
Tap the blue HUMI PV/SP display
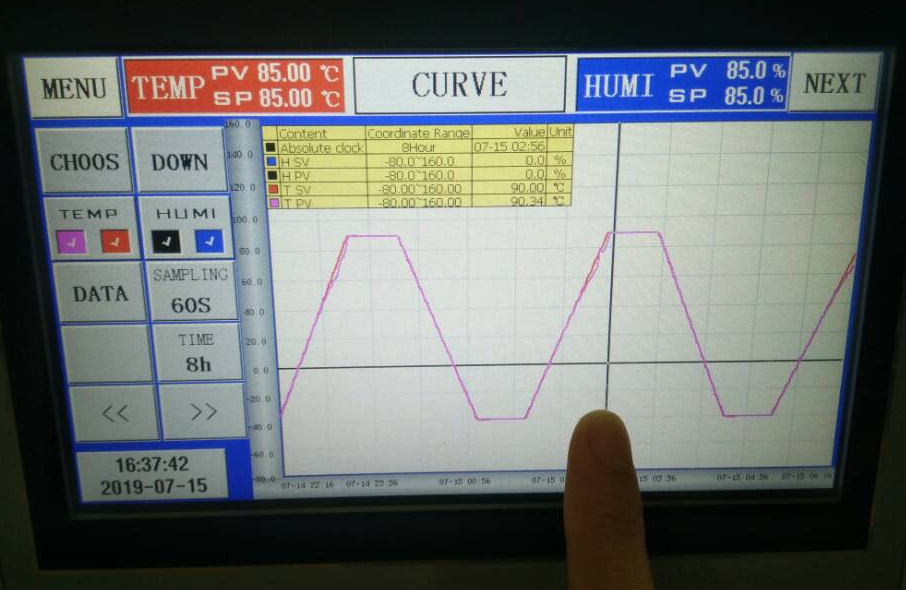[x=682, y=84]
